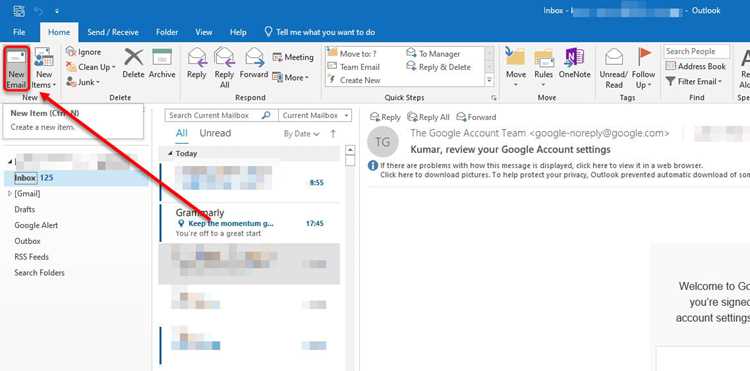Click the Reply All ribbon icon
The image size is (750, 371).
(x=224, y=57)
